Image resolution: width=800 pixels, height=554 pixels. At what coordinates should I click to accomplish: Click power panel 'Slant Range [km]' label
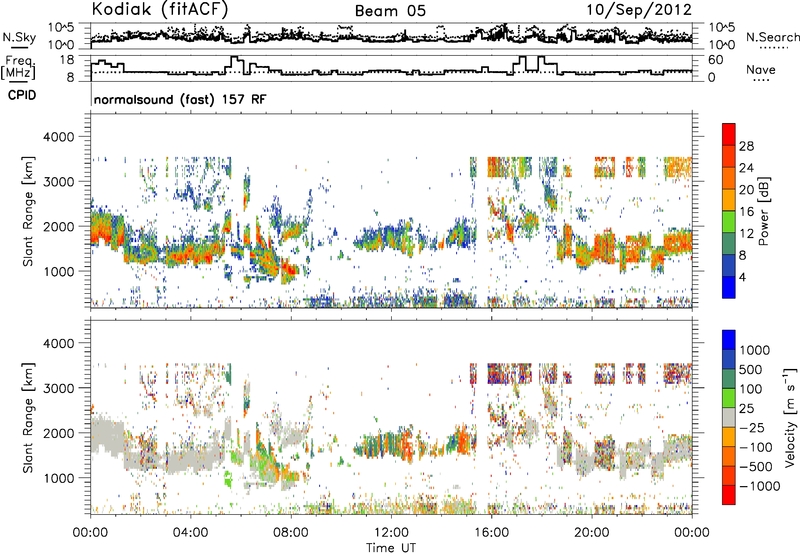[28, 211]
